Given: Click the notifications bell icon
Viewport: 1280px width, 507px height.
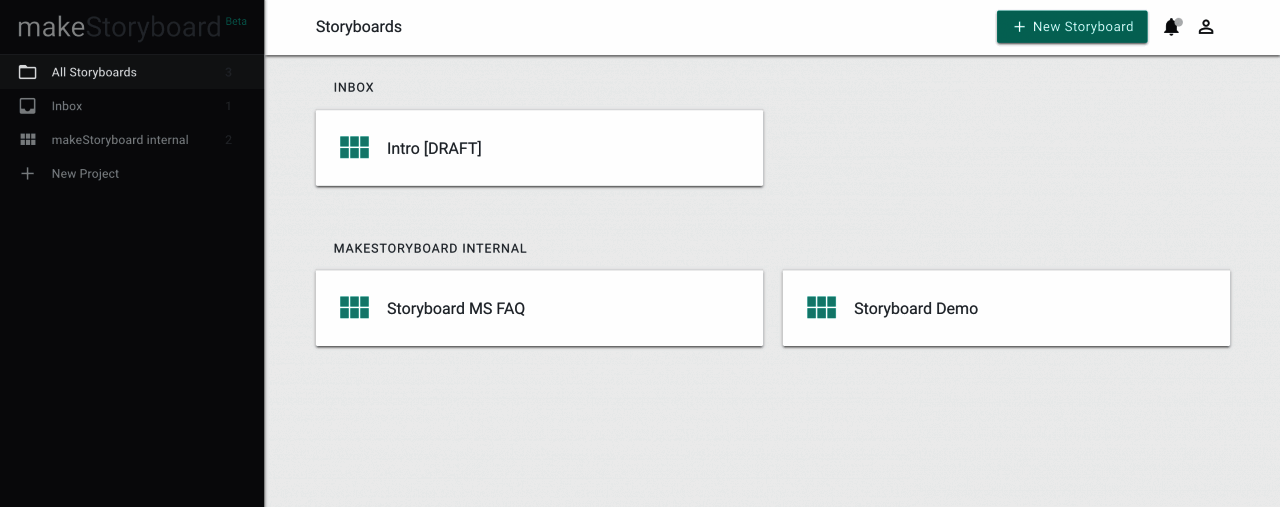Looking at the screenshot, I should [x=1171, y=27].
